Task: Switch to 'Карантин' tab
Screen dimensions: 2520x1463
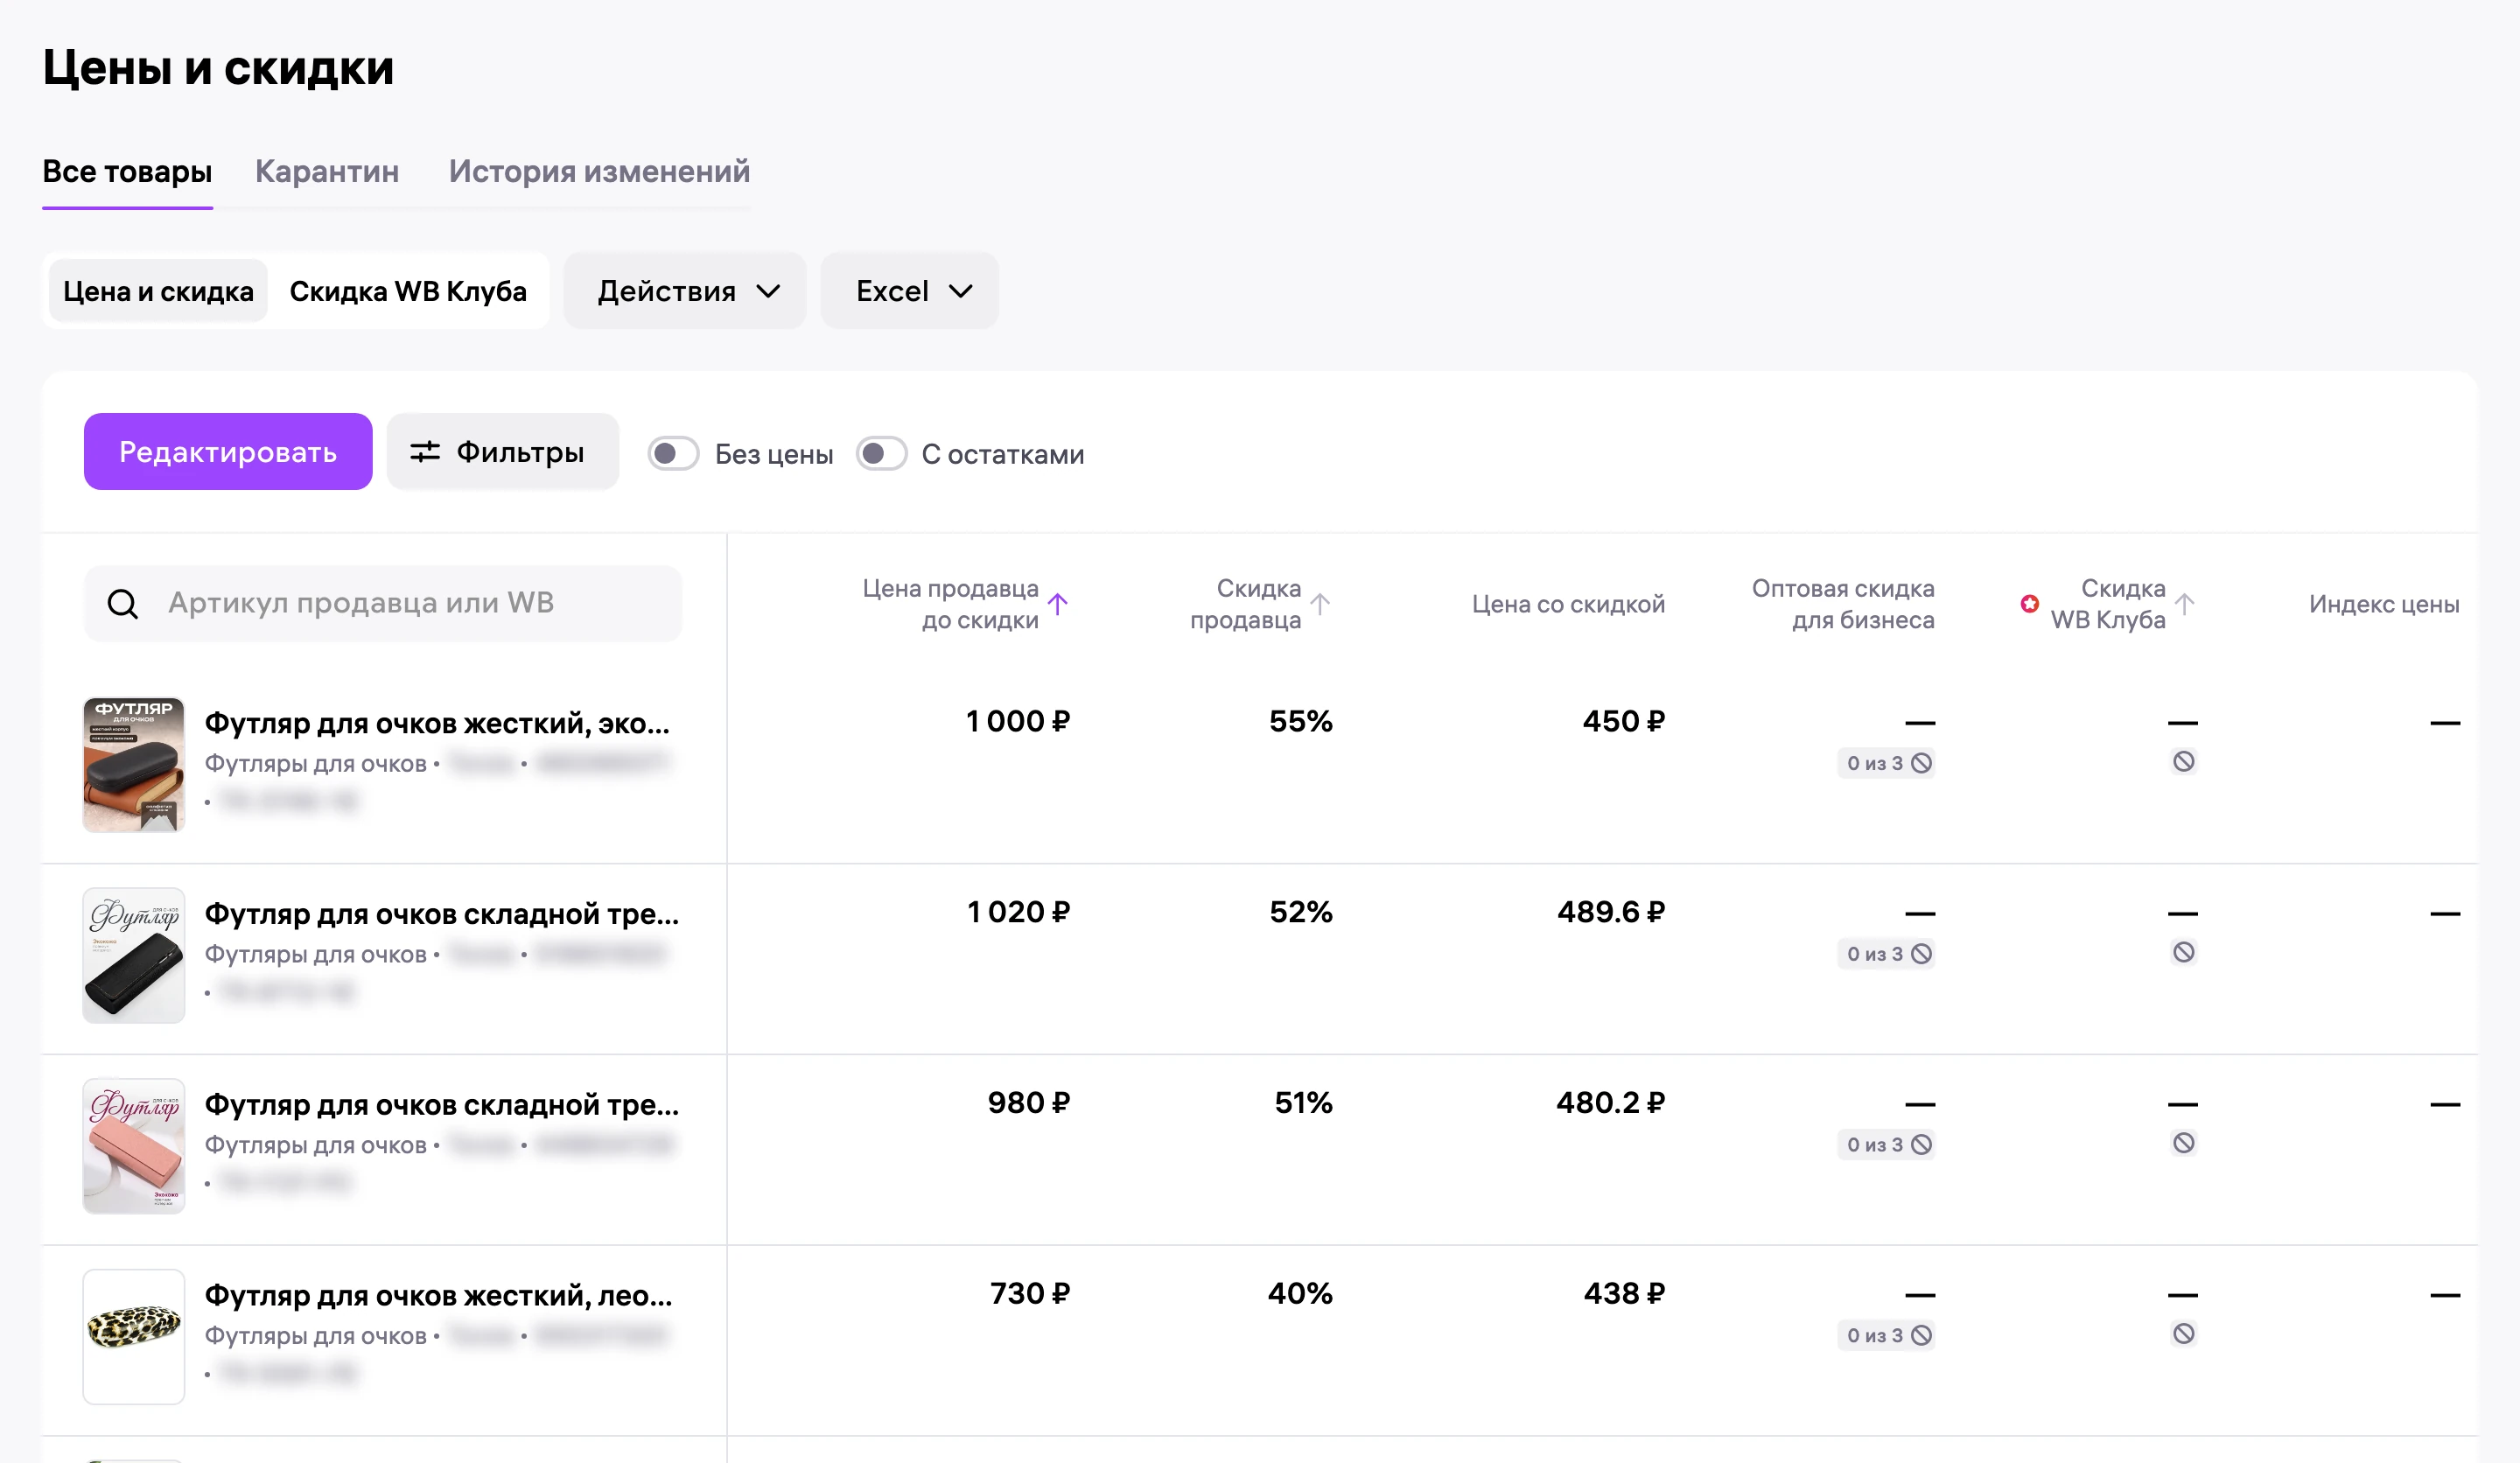Action: pos(327,171)
